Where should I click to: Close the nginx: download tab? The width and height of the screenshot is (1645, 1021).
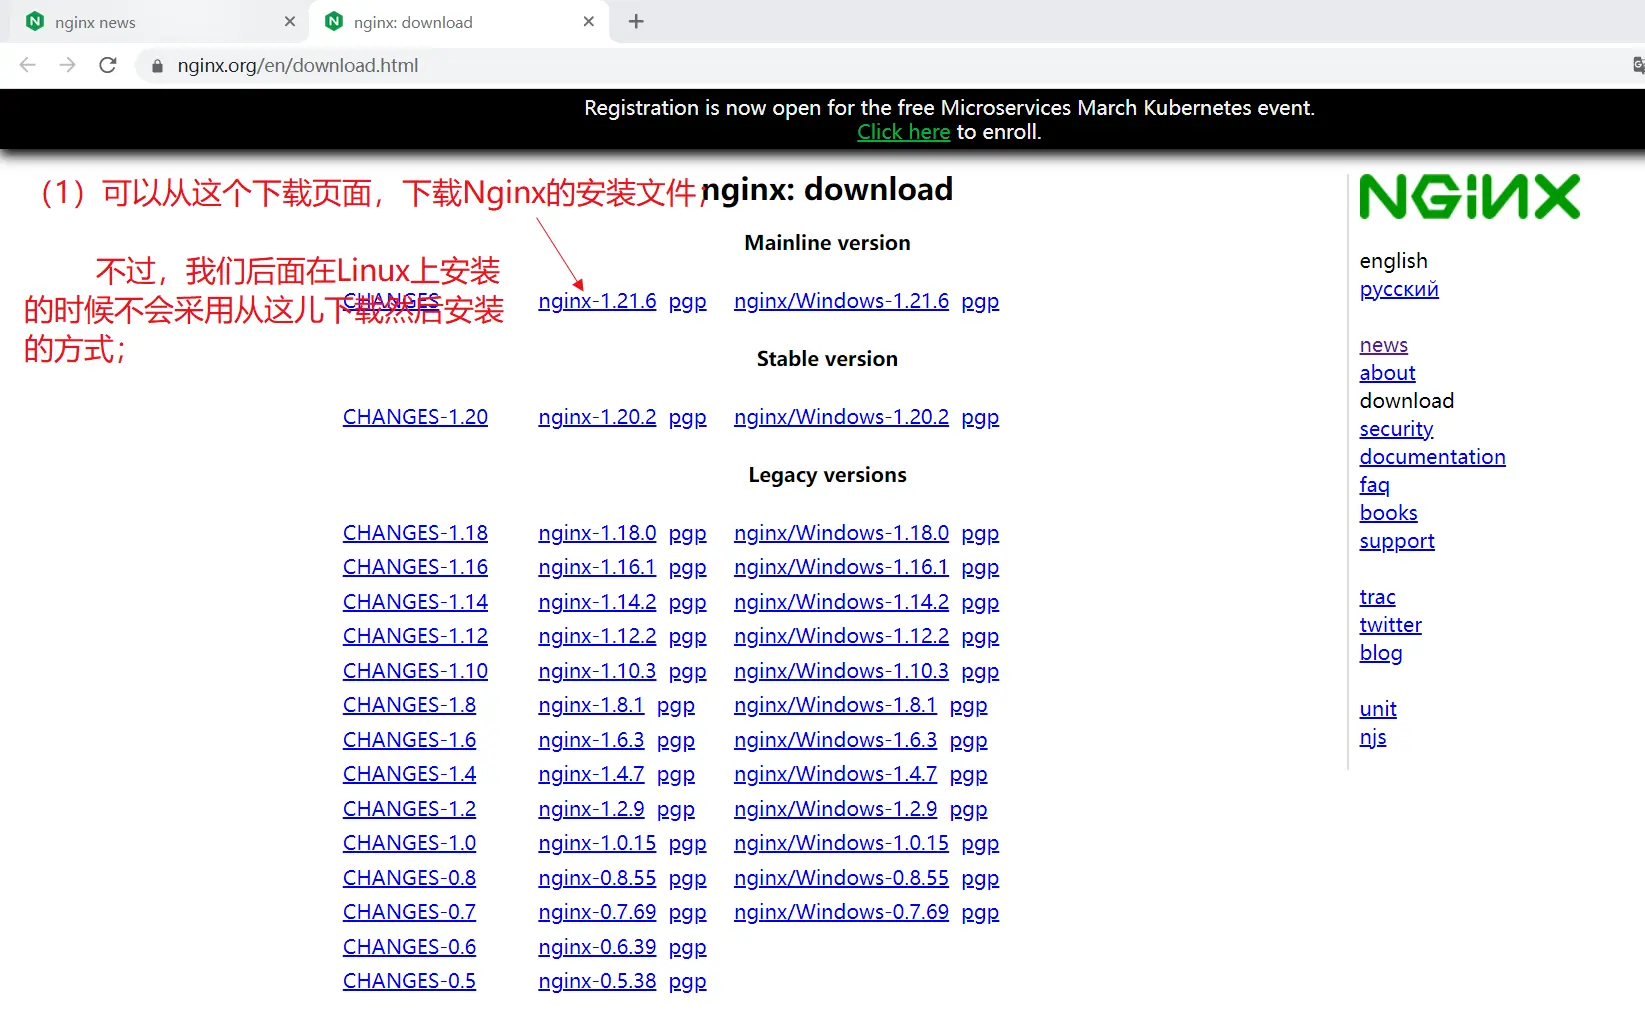click(589, 21)
